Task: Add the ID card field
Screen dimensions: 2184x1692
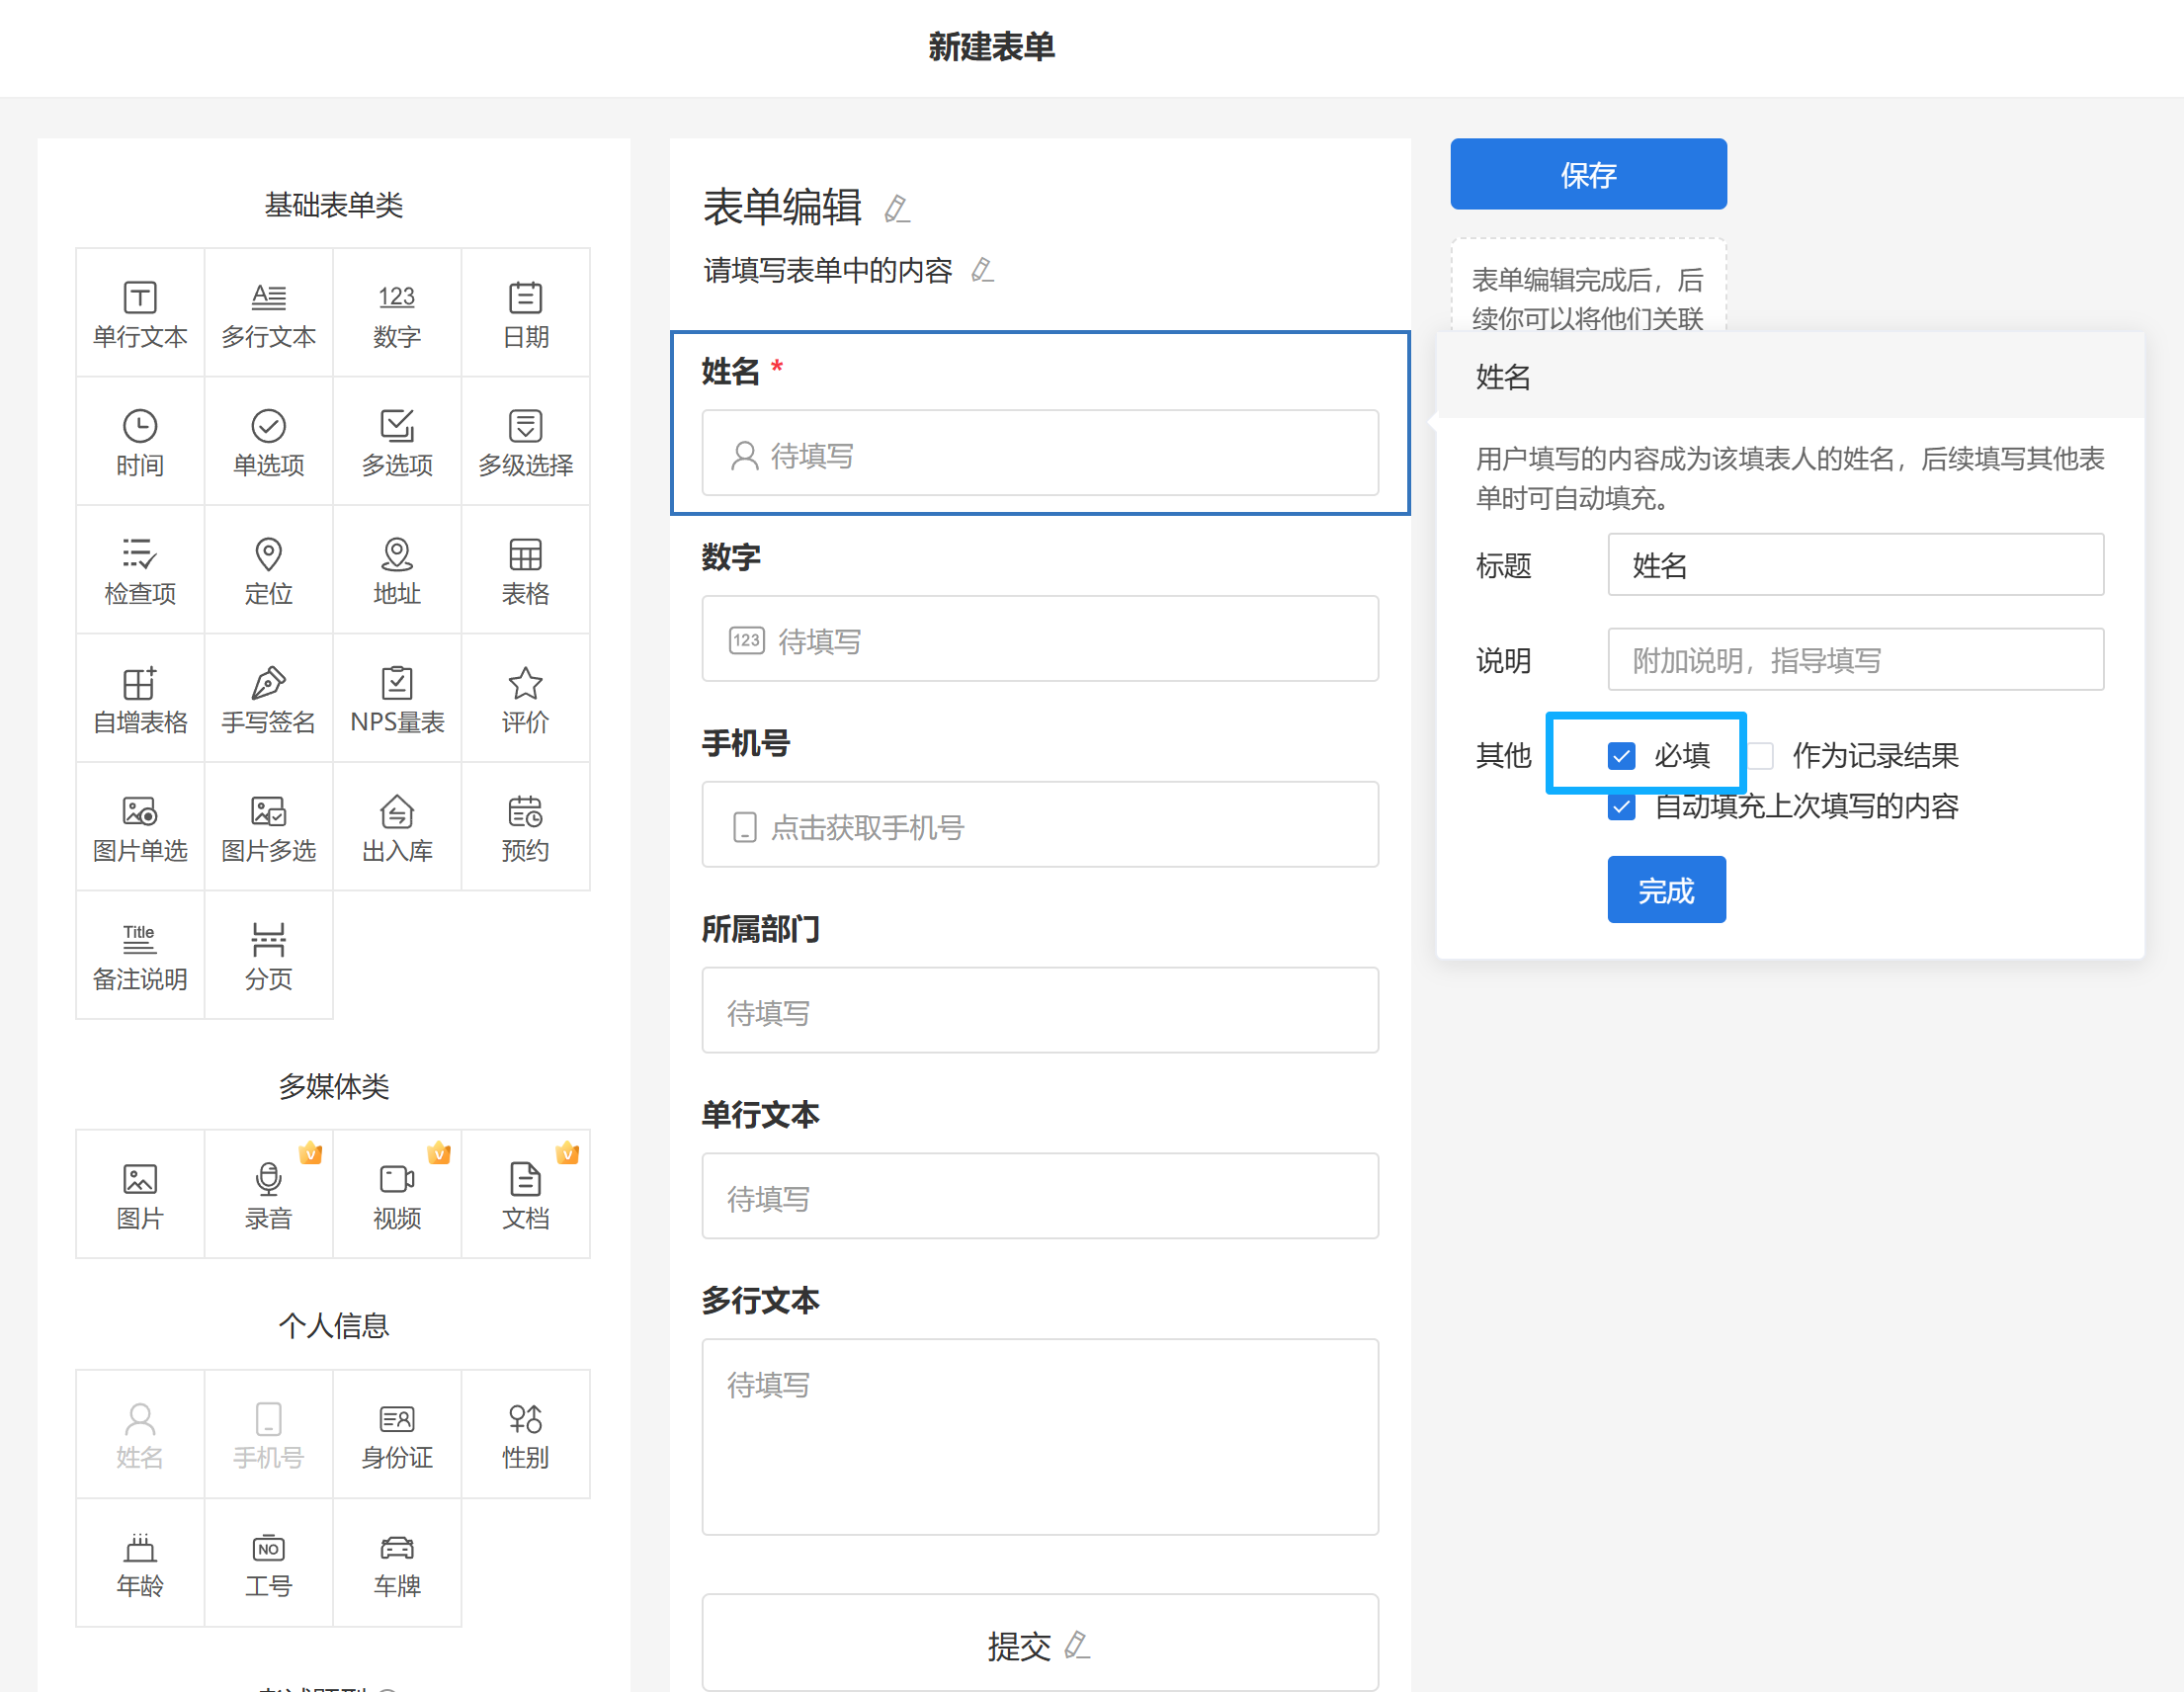Action: click(x=397, y=1434)
